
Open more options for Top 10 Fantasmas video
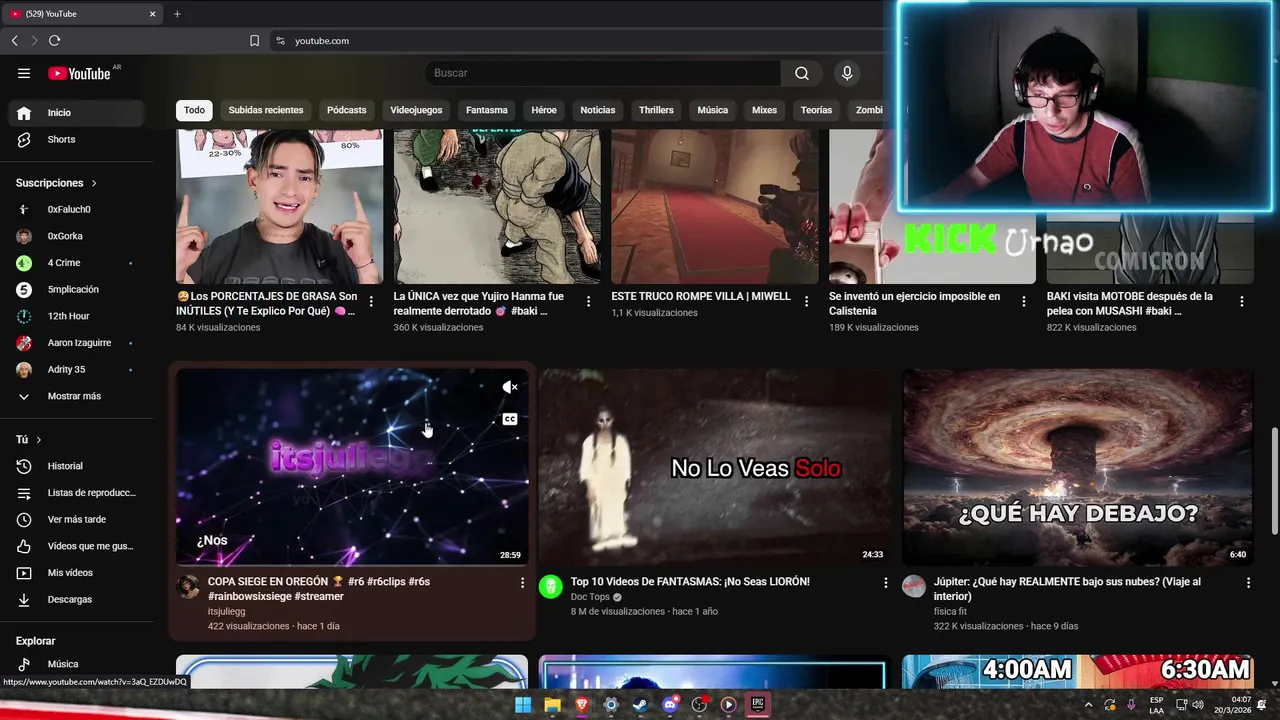tap(885, 582)
